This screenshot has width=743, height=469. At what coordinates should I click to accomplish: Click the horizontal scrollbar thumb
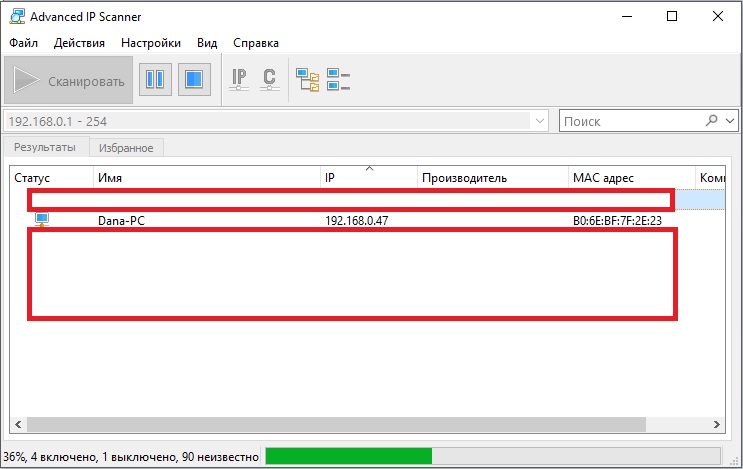point(336,424)
